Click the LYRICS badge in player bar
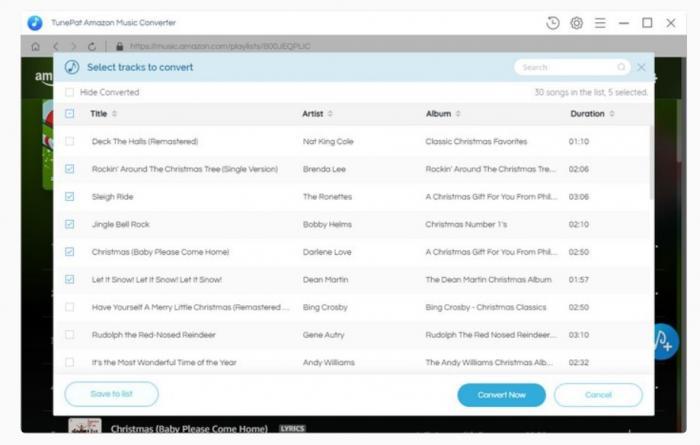This screenshot has height=445, width=700. tap(292, 428)
